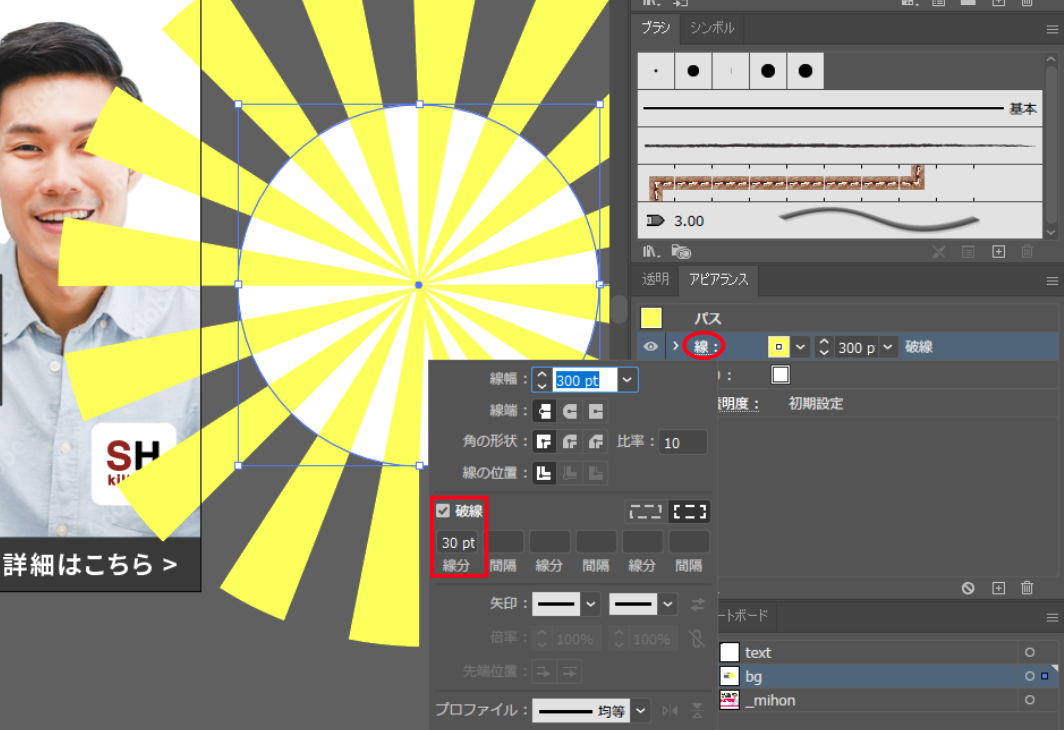The width and height of the screenshot is (1064, 730).
Task: Click the link arrowhead scale icon
Action: point(697,639)
